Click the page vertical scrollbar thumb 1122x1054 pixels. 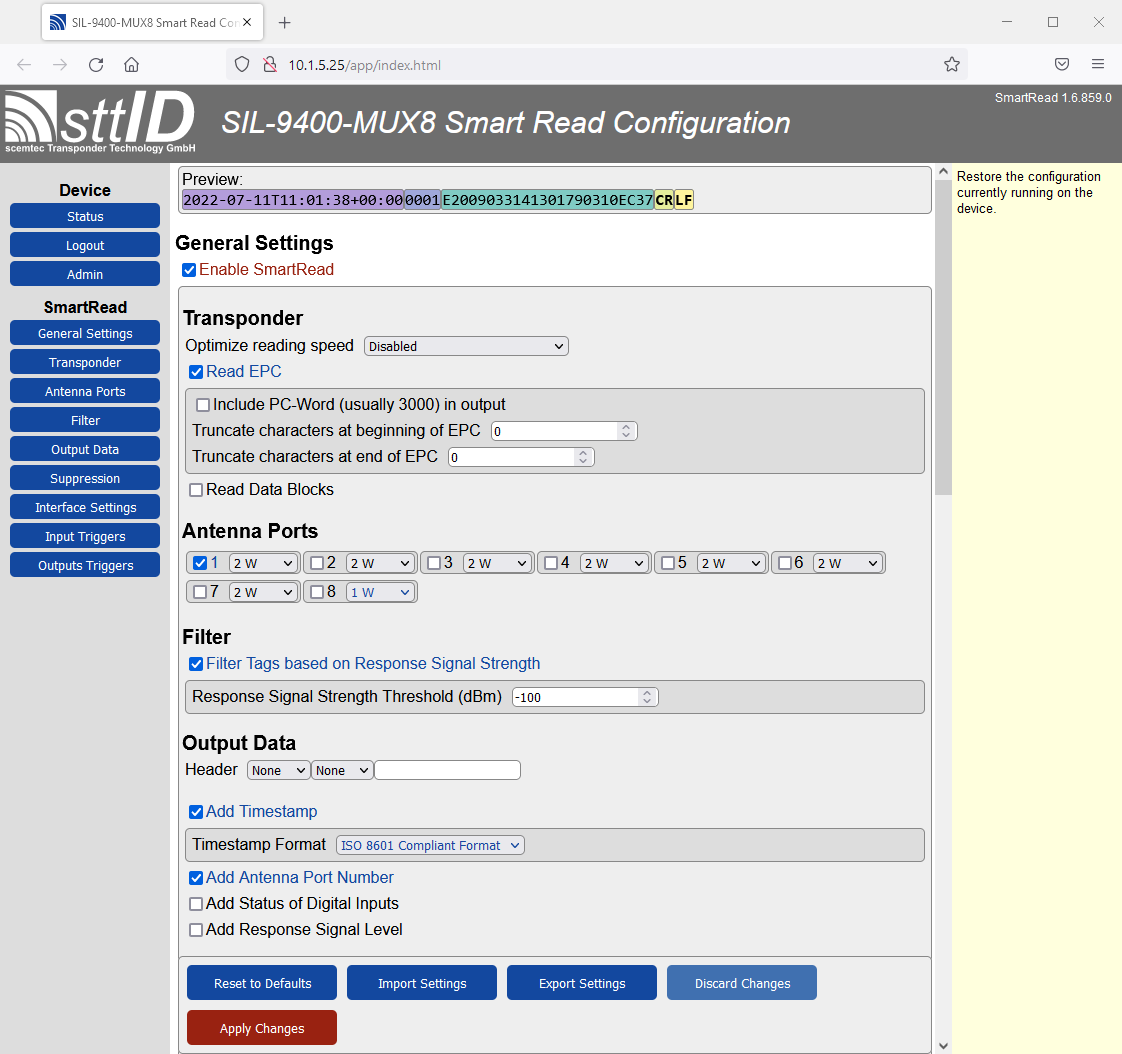pyautogui.click(x=943, y=336)
